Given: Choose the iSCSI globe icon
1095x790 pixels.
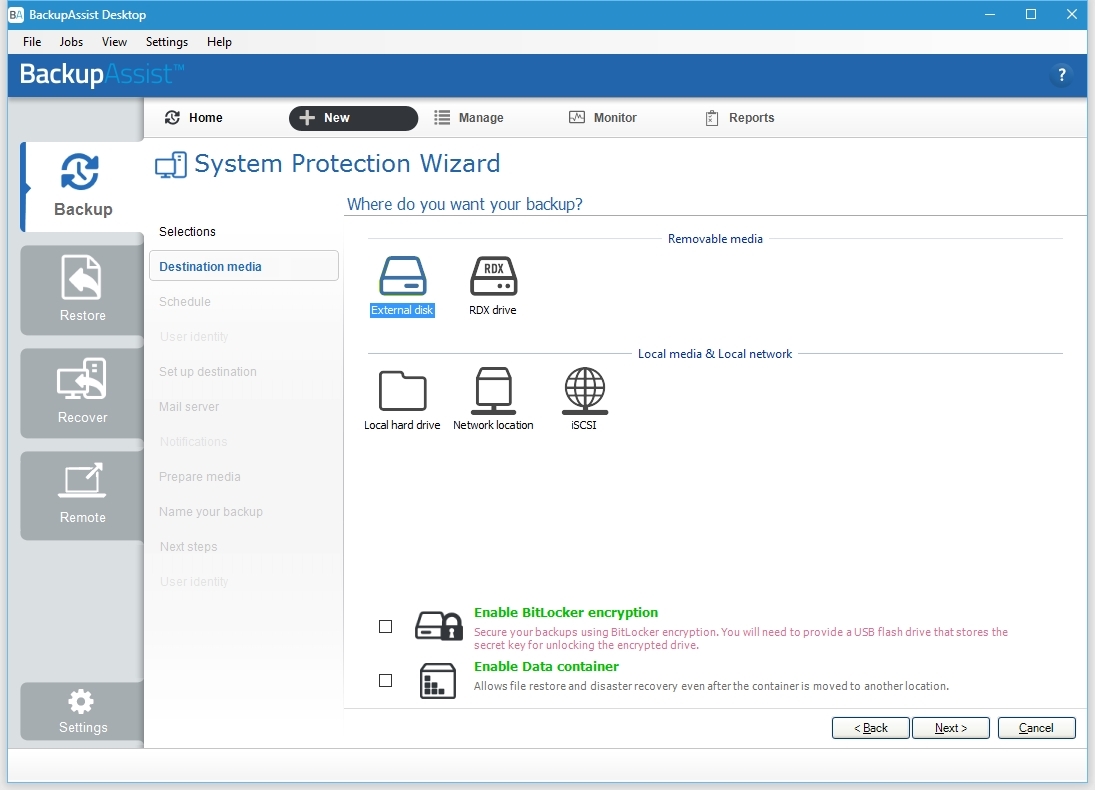Looking at the screenshot, I should click(584, 391).
